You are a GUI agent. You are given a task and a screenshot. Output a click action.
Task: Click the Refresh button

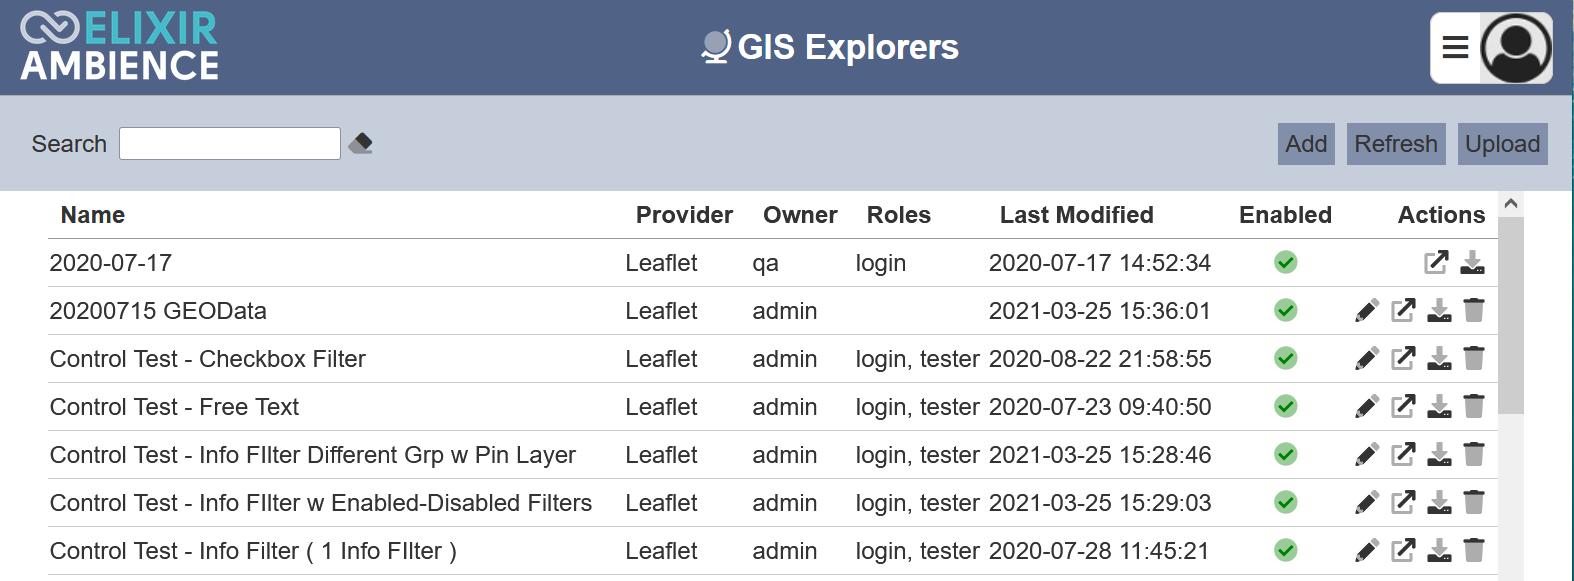[1396, 144]
